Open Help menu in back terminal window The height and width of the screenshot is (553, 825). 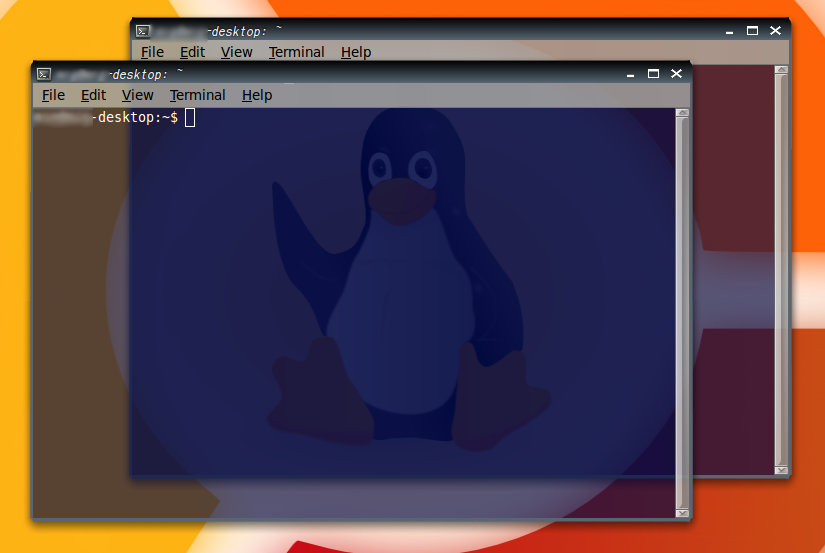[356, 52]
